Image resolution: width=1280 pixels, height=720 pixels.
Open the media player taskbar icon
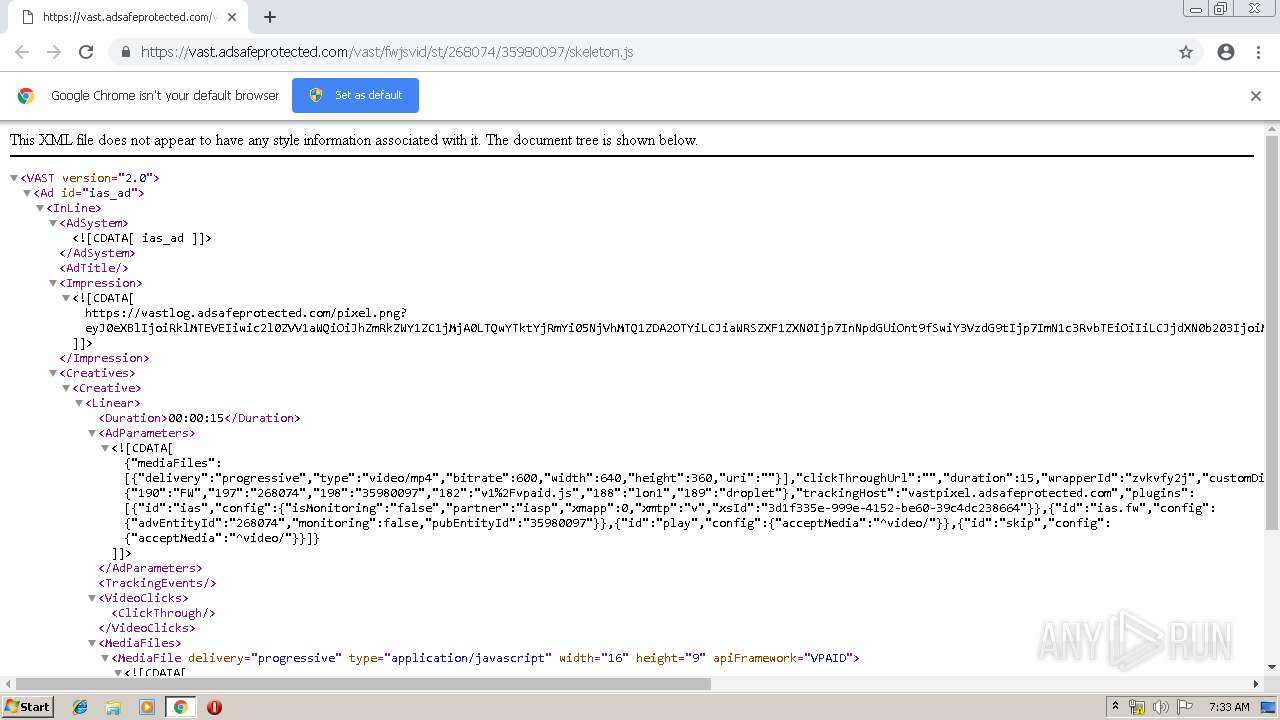tap(147, 707)
